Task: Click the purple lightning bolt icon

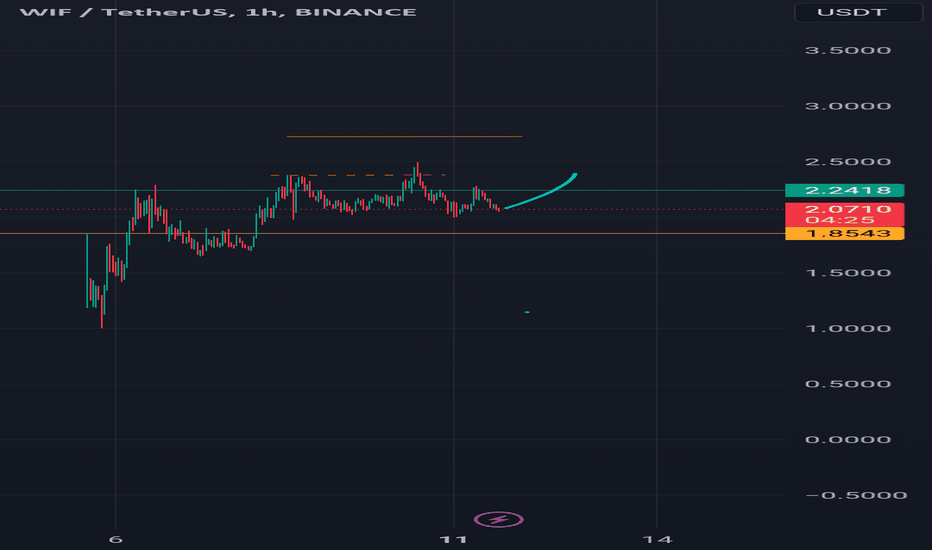Action: tap(499, 520)
